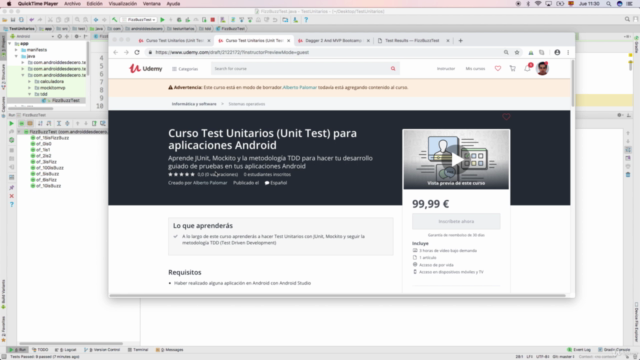640x360 pixels.
Task: Switch to the Test Results — FizzBuzzTest tab
Action: [x=412, y=40]
